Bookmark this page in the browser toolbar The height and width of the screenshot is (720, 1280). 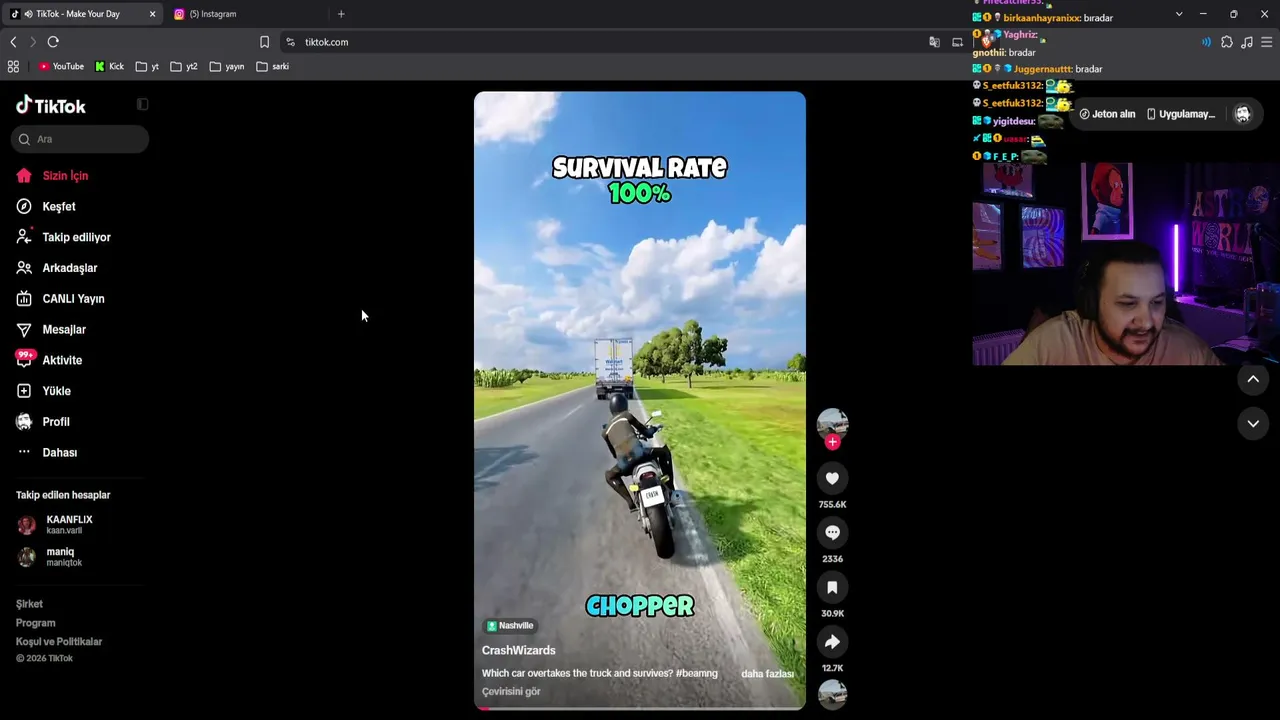point(264,42)
